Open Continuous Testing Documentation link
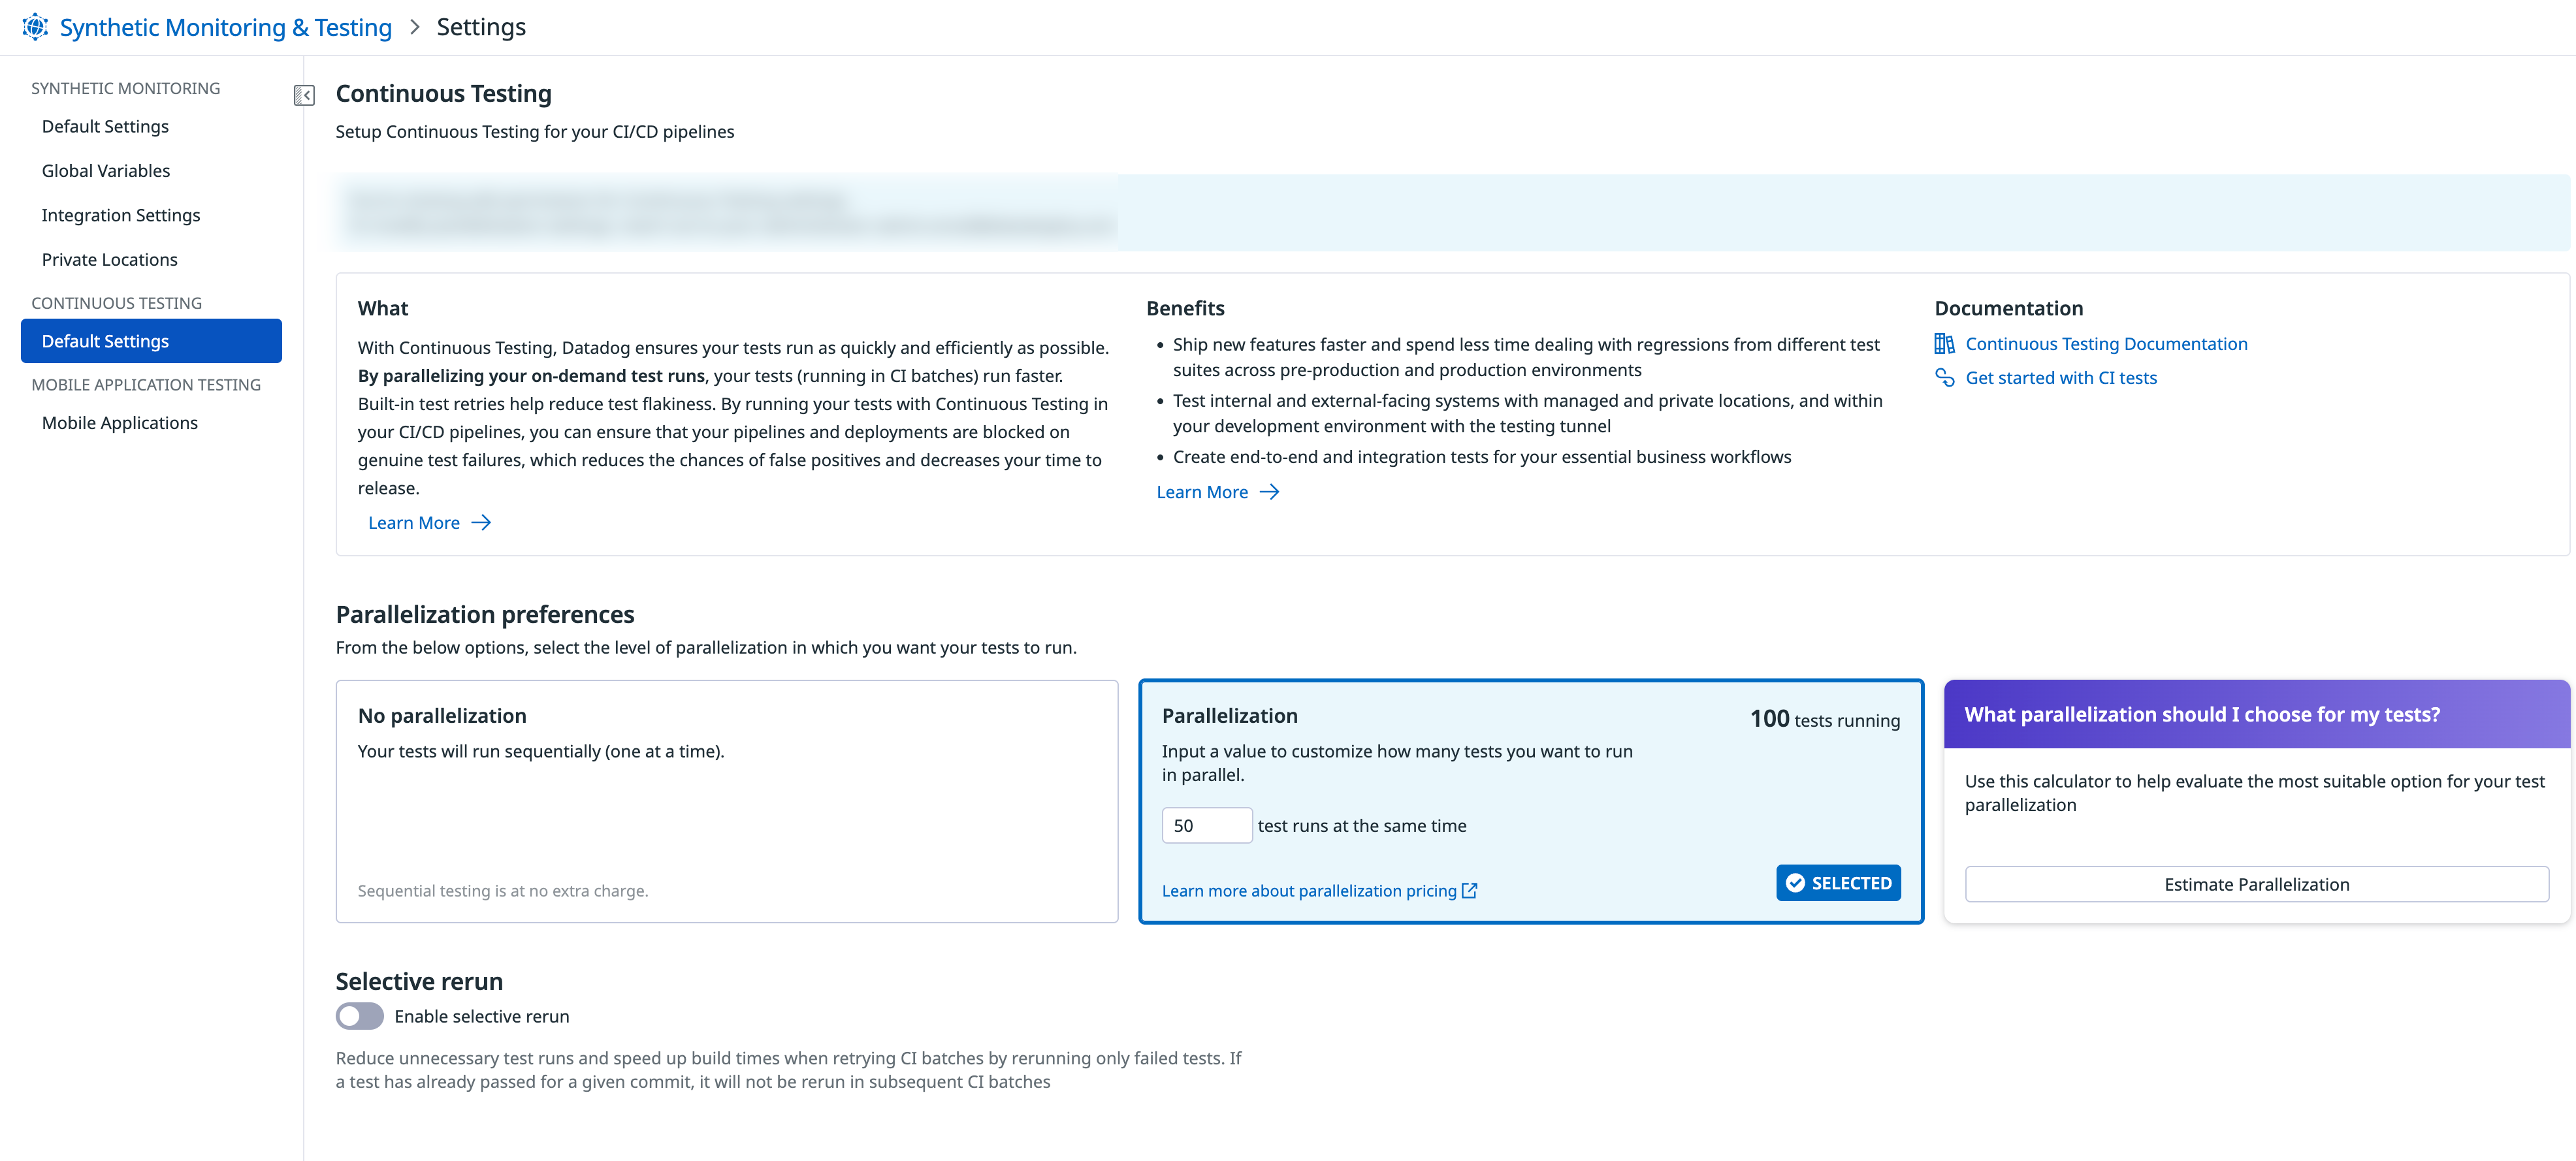 coord(2106,344)
